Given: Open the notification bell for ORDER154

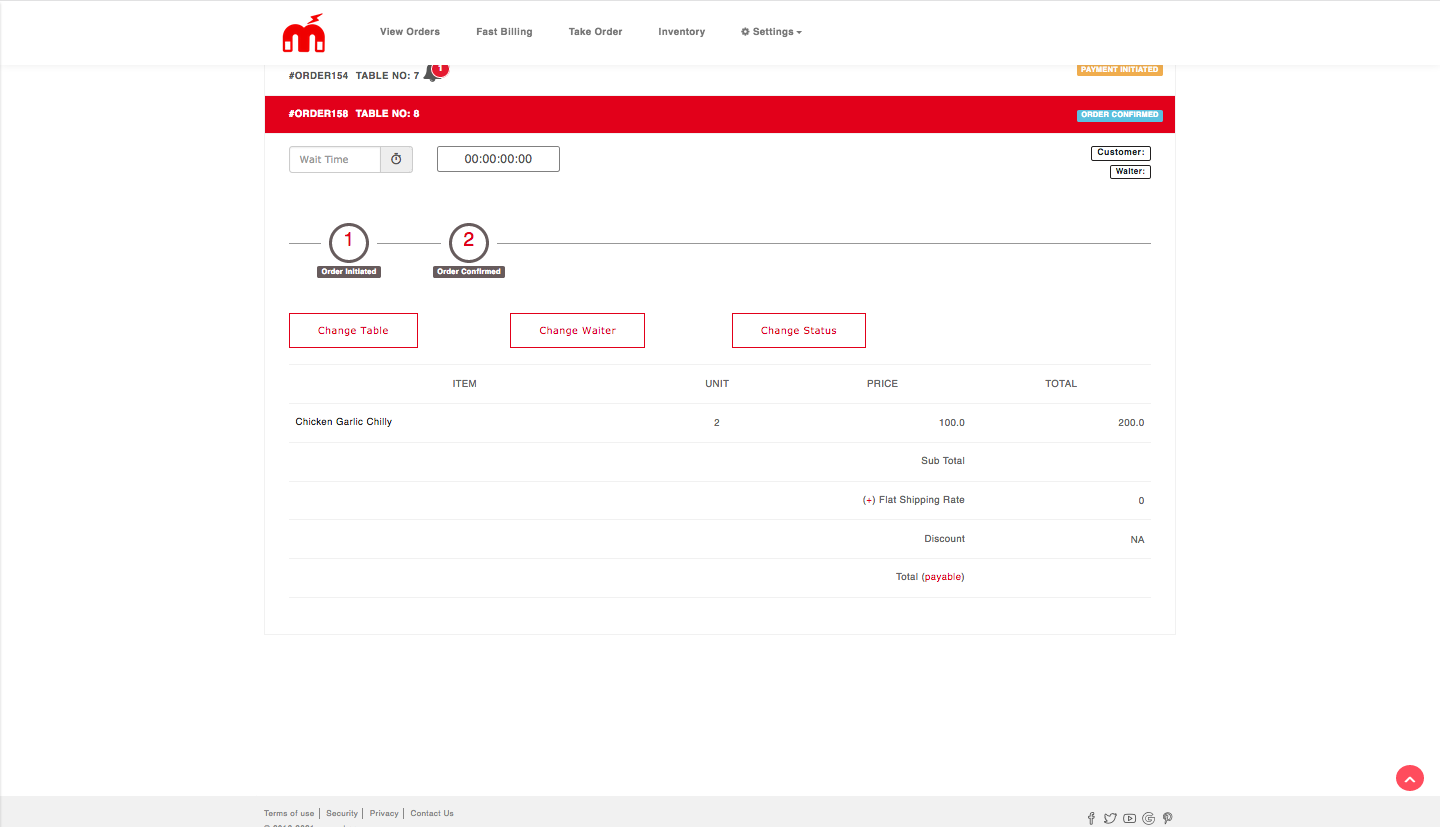Looking at the screenshot, I should (435, 72).
